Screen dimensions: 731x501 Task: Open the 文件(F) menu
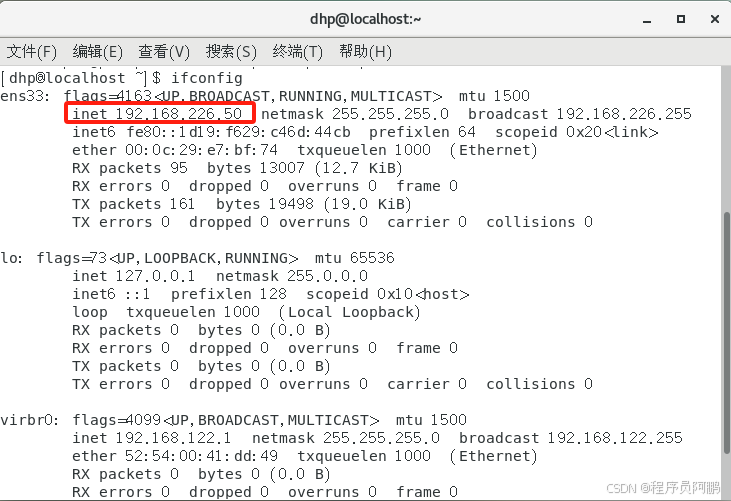tap(32, 51)
